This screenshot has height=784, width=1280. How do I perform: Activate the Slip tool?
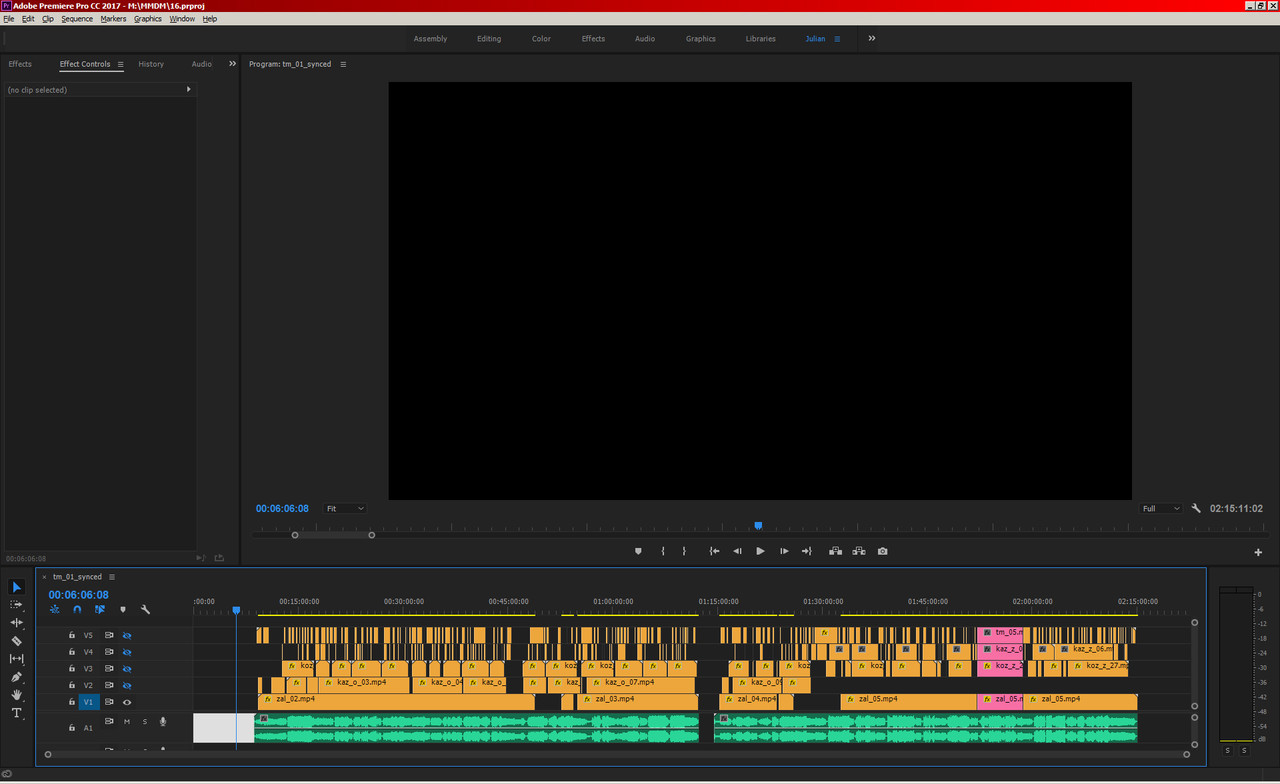click(x=17, y=659)
